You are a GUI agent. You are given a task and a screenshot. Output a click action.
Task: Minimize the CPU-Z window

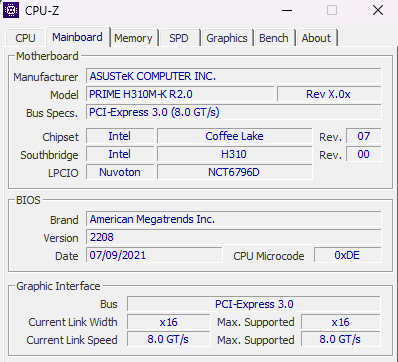point(287,10)
